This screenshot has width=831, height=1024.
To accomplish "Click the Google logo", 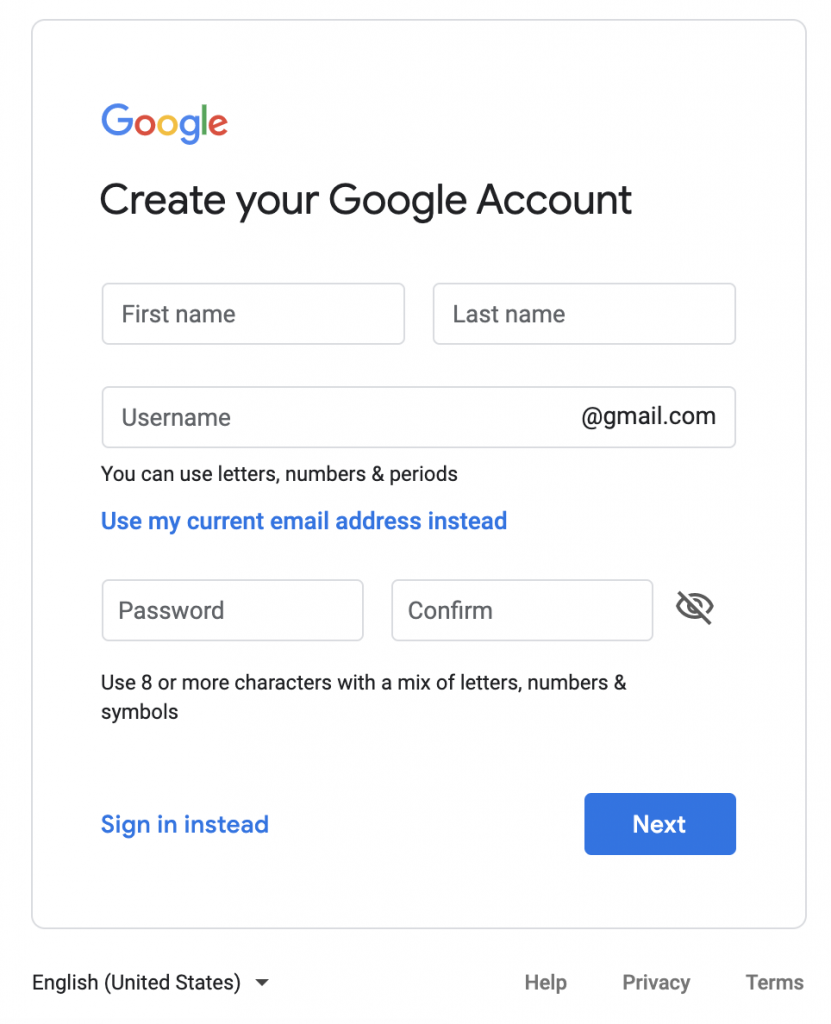I will tap(164, 122).
